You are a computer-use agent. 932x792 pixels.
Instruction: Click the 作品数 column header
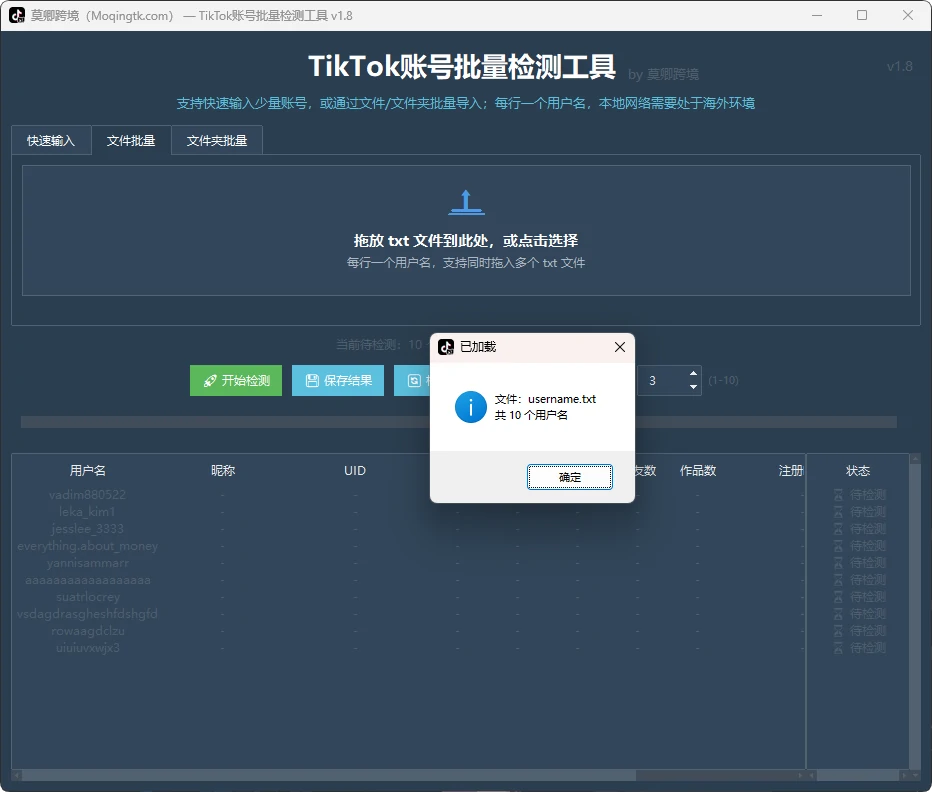click(698, 471)
